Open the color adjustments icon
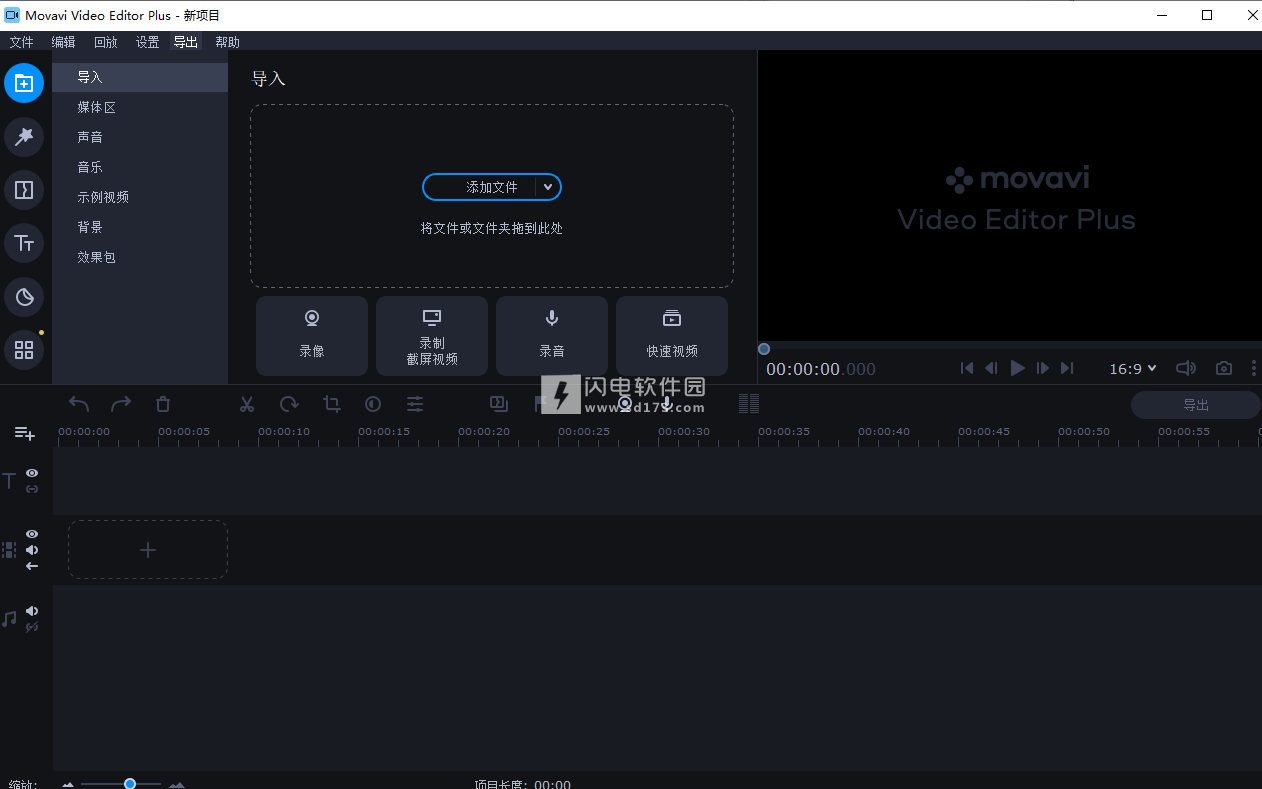 (x=373, y=404)
